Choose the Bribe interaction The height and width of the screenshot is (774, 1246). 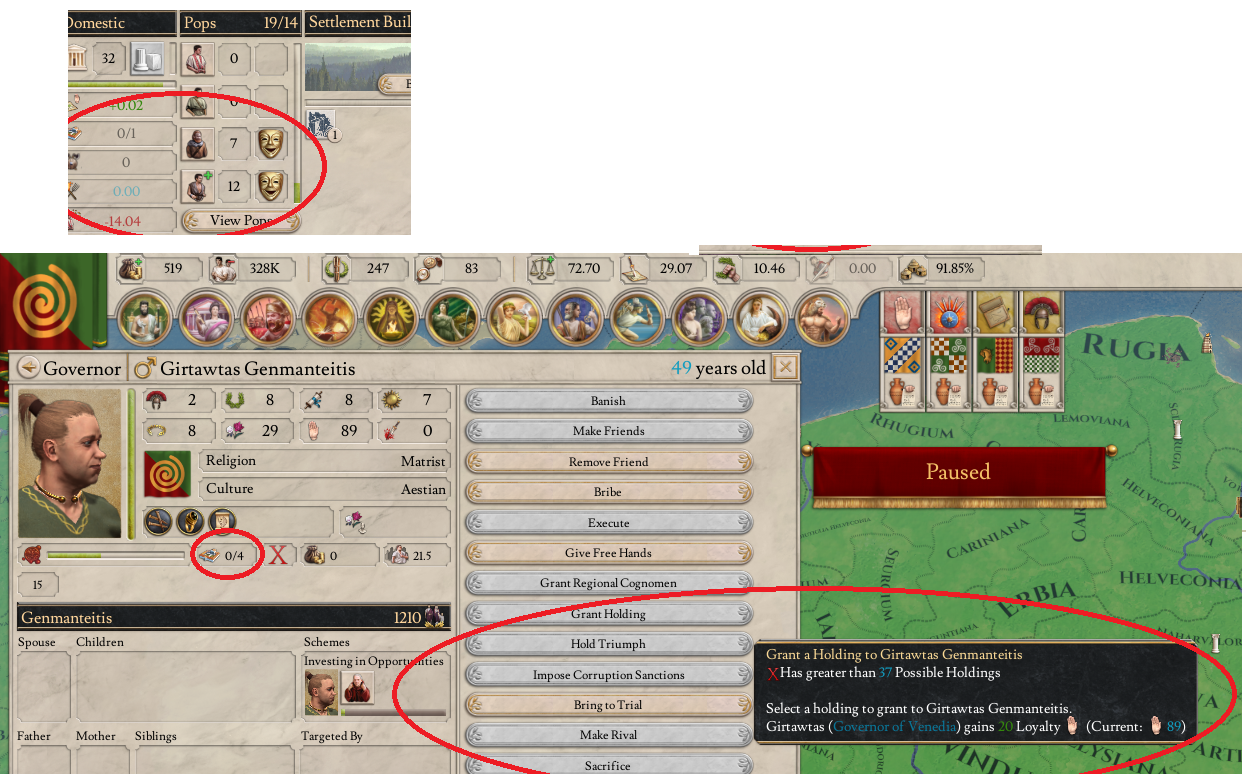coord(608,492)
